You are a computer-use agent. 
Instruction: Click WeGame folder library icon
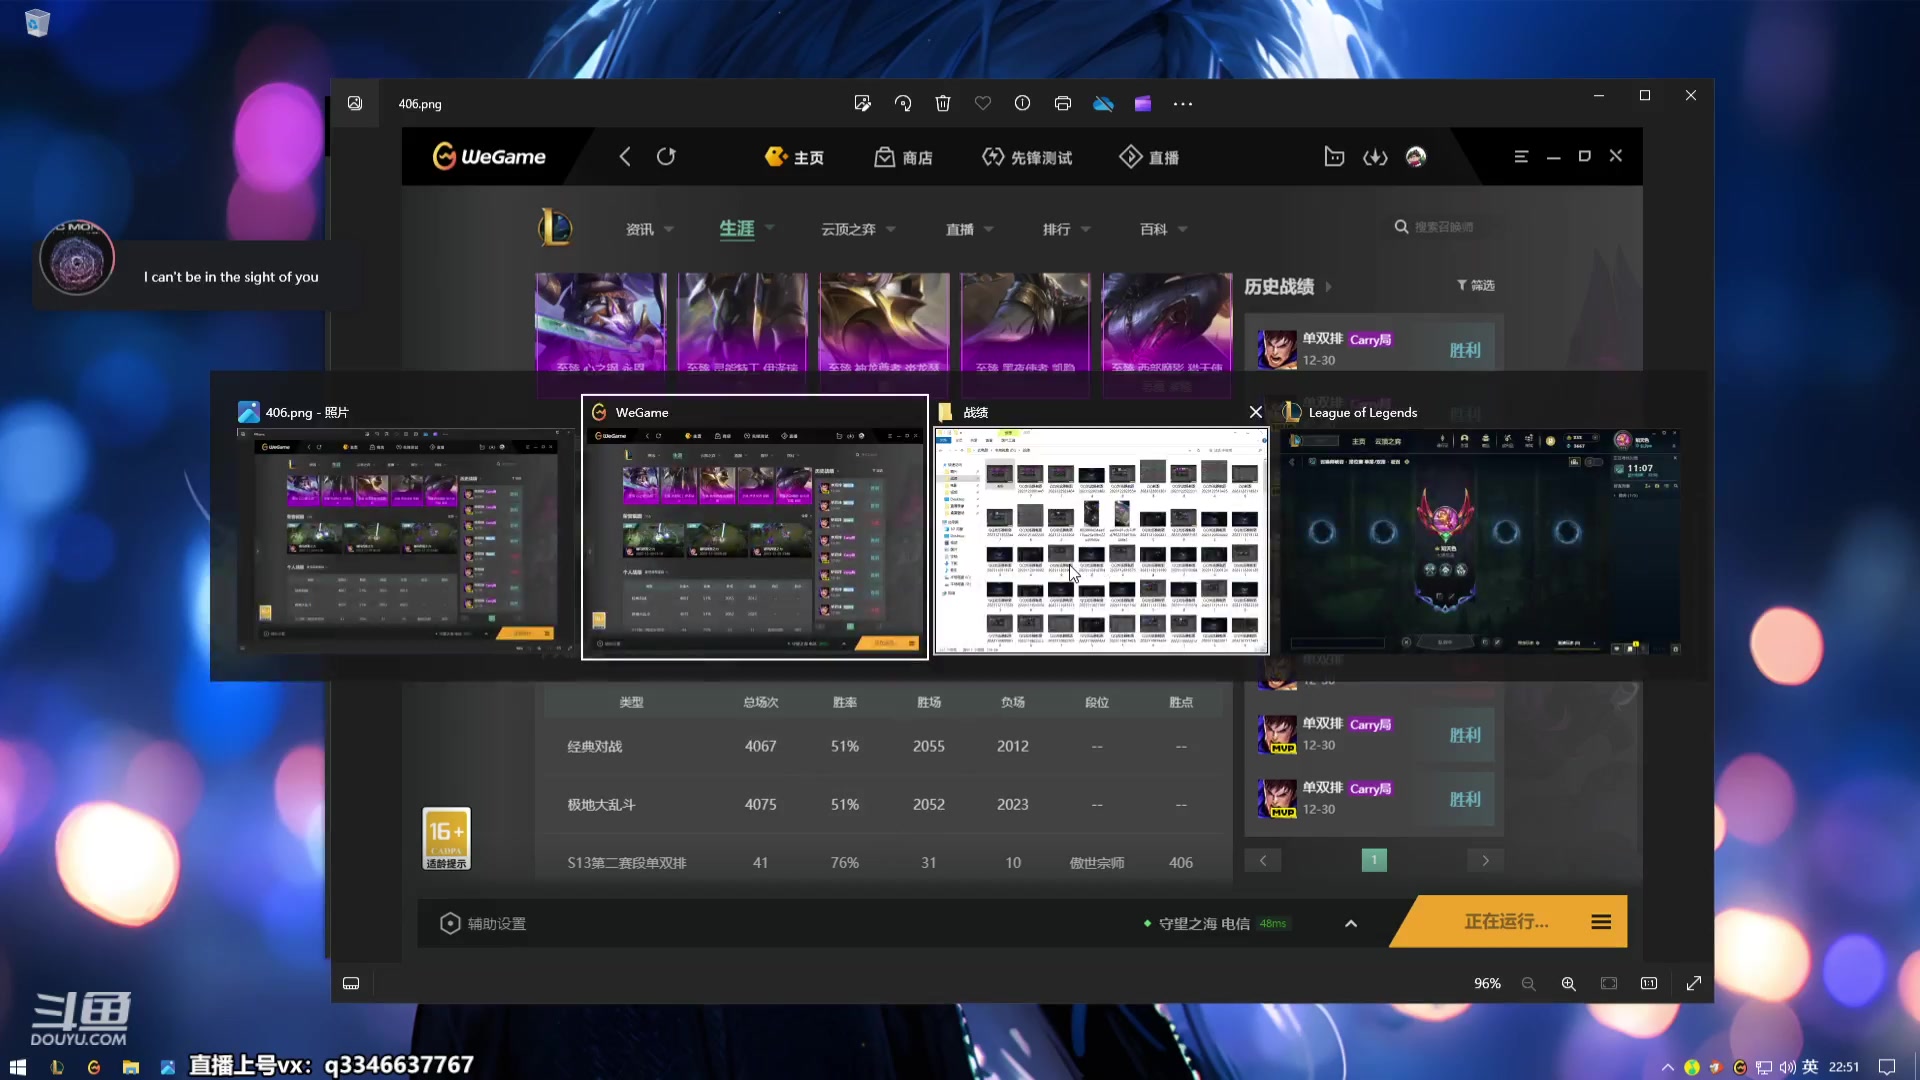point(1334,157)
